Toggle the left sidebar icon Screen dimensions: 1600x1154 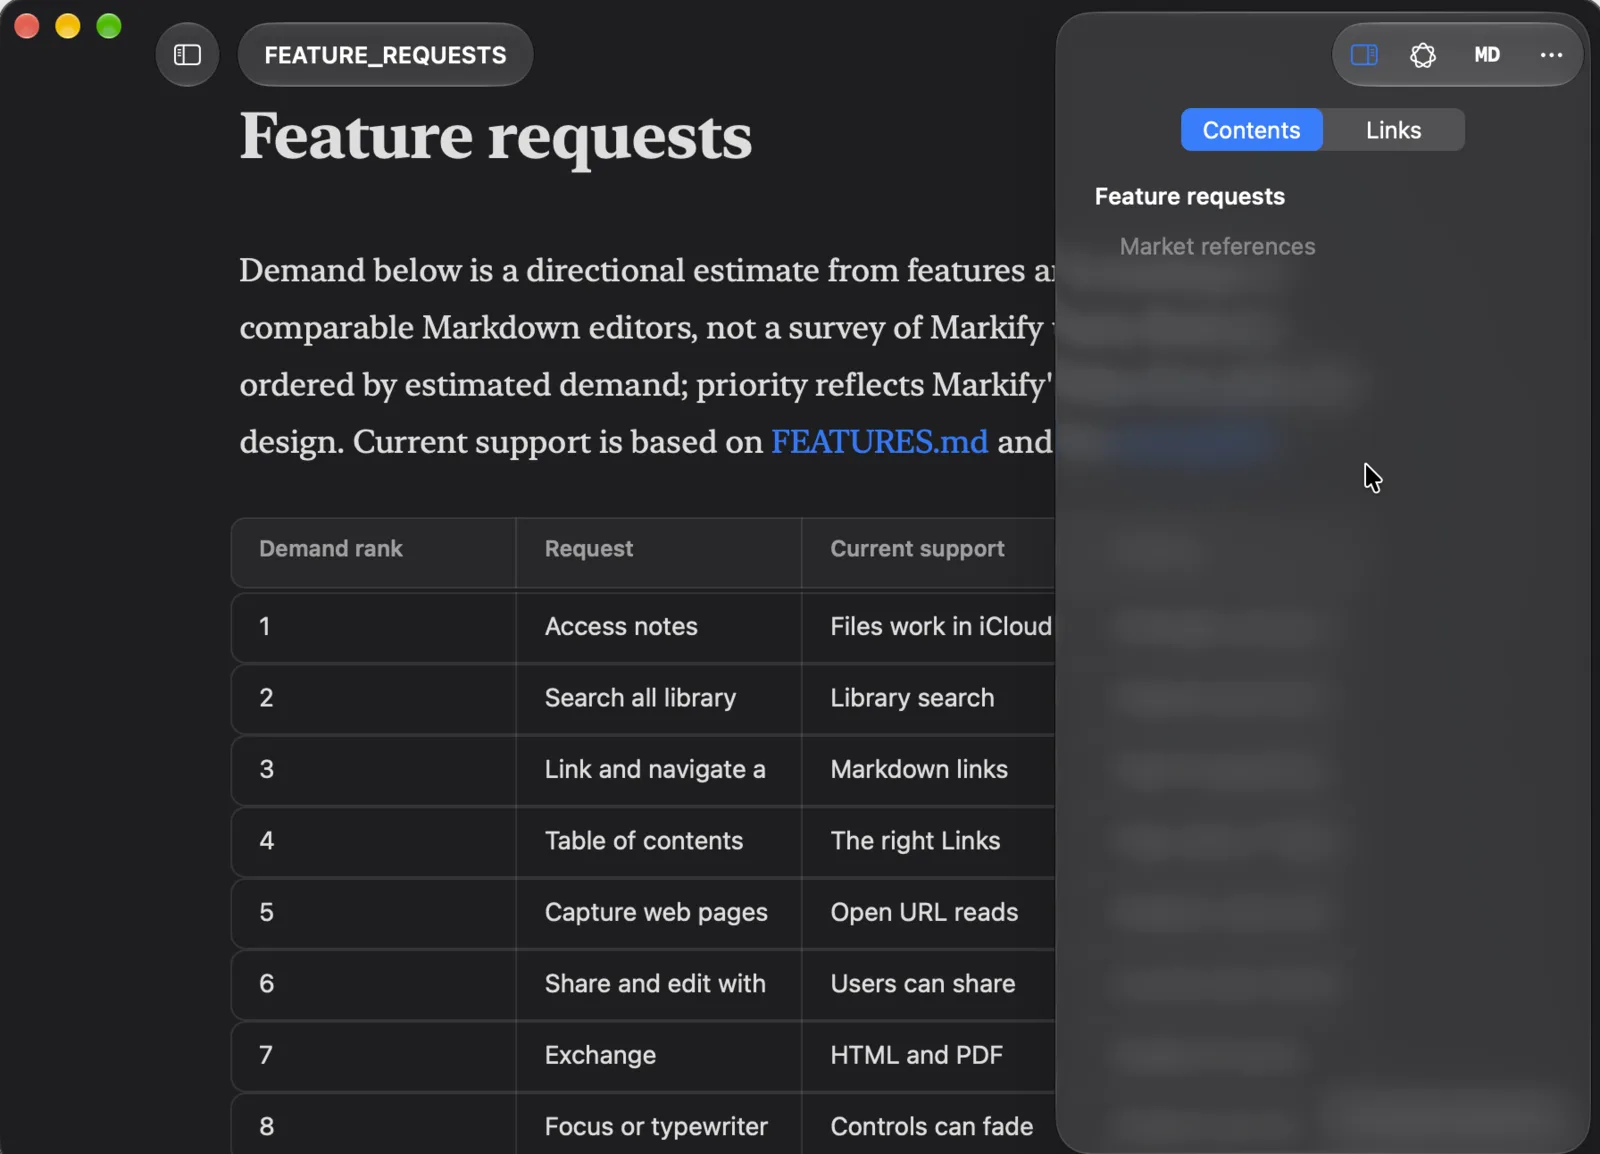point(187,55)
